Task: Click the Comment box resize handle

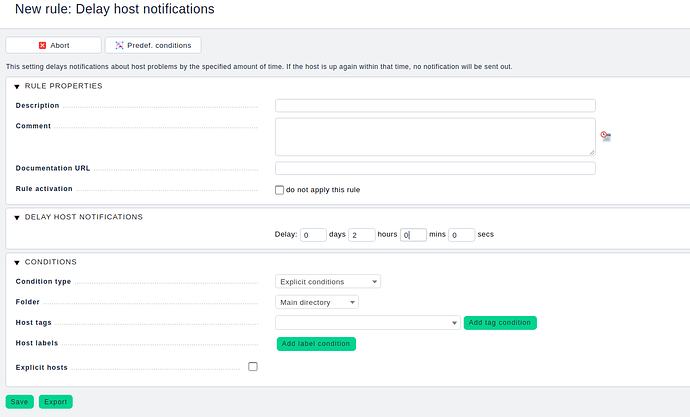Action: (x=592, y=152)
